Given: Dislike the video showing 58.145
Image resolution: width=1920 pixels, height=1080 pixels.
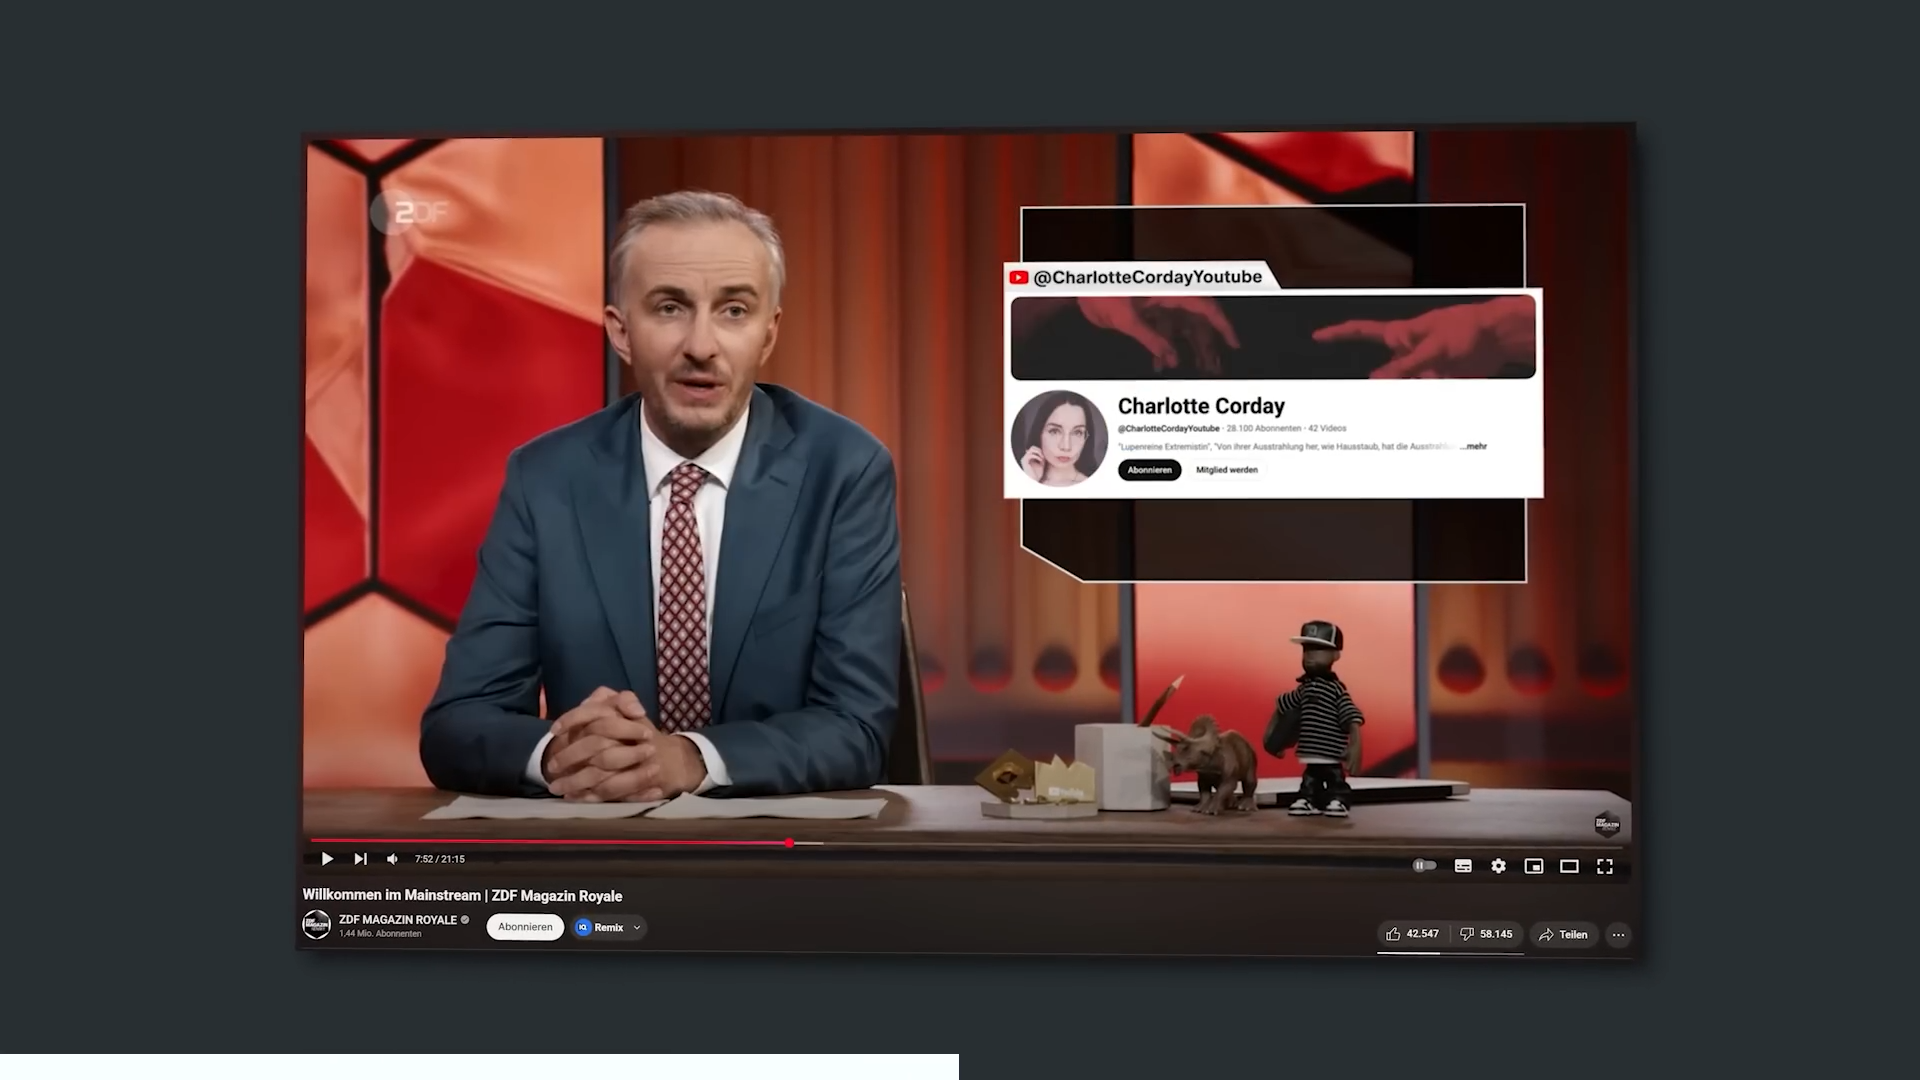Looking at the screenshot, I should click(x=1487, y=934).
